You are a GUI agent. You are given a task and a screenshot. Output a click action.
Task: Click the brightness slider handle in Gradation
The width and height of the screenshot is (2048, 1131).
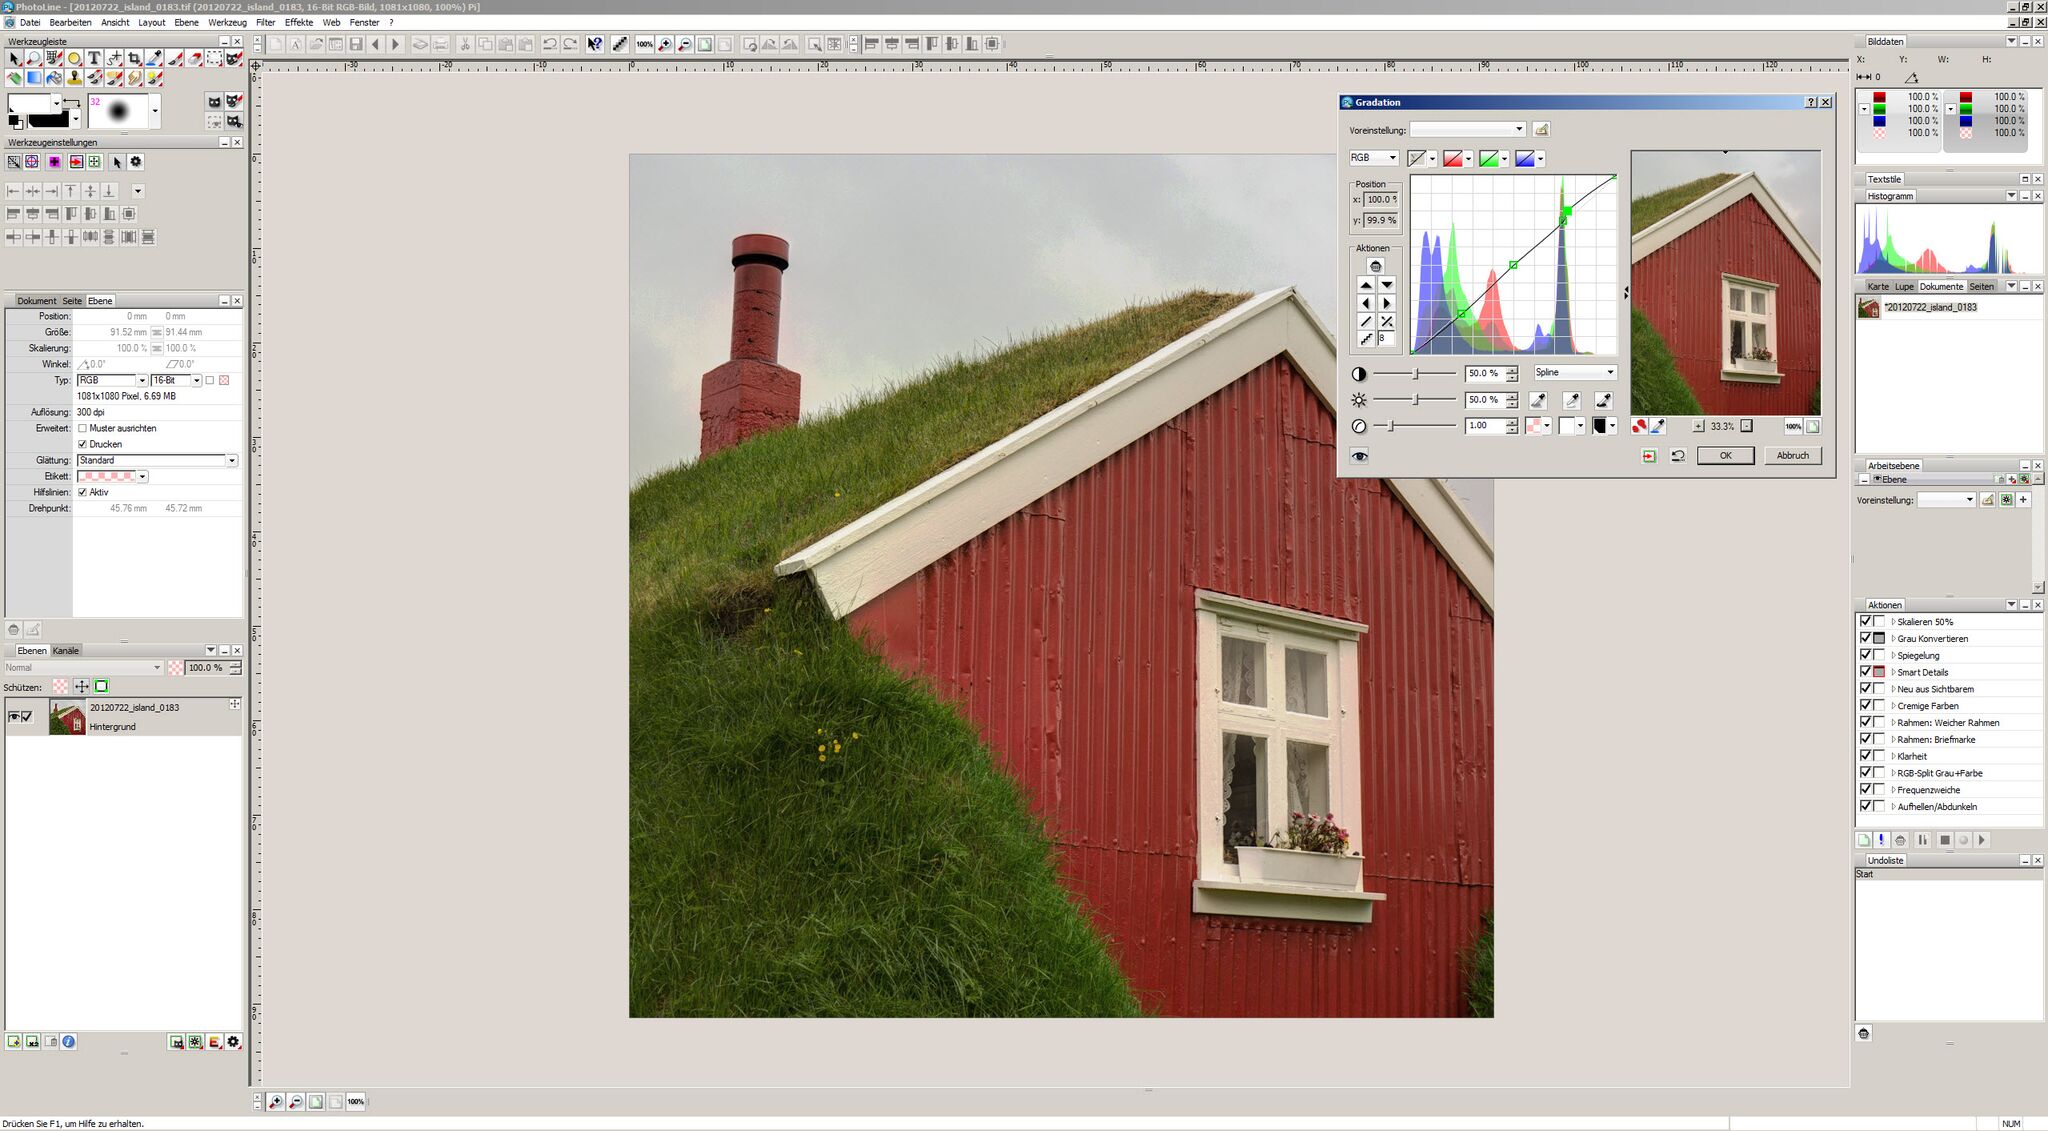point(1415,399)
